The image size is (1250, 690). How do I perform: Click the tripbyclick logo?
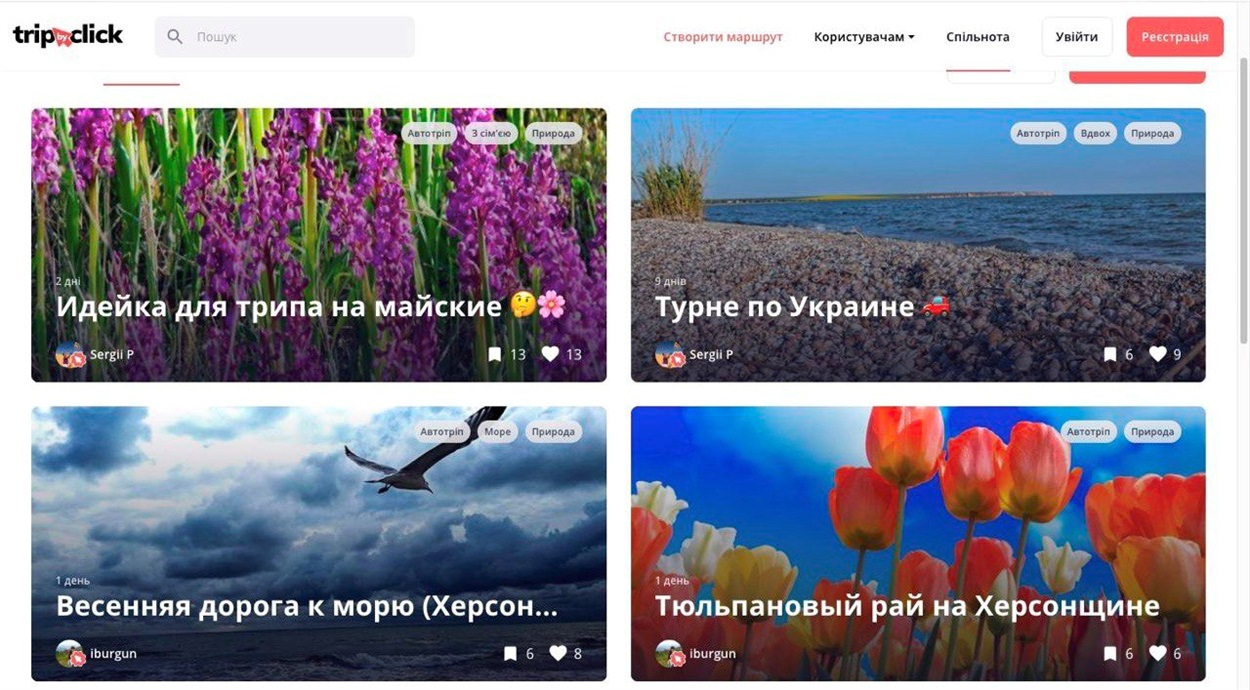click(68, 36)
